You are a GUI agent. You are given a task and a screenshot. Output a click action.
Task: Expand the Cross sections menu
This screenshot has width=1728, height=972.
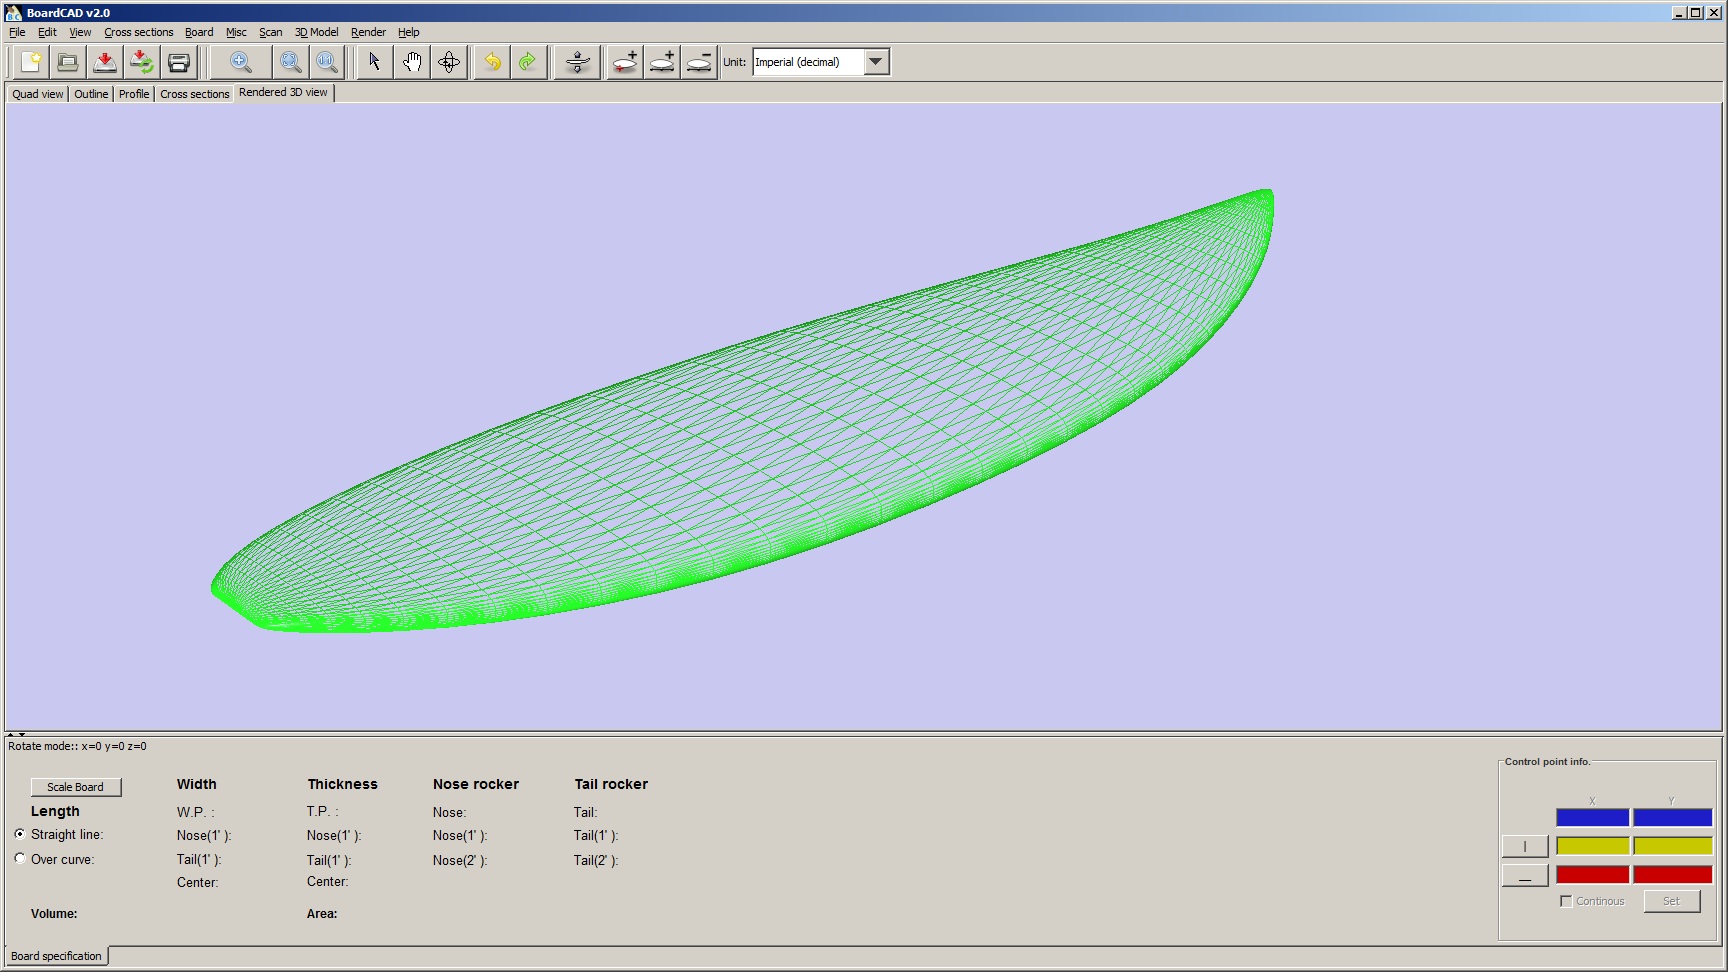(138, 32)
